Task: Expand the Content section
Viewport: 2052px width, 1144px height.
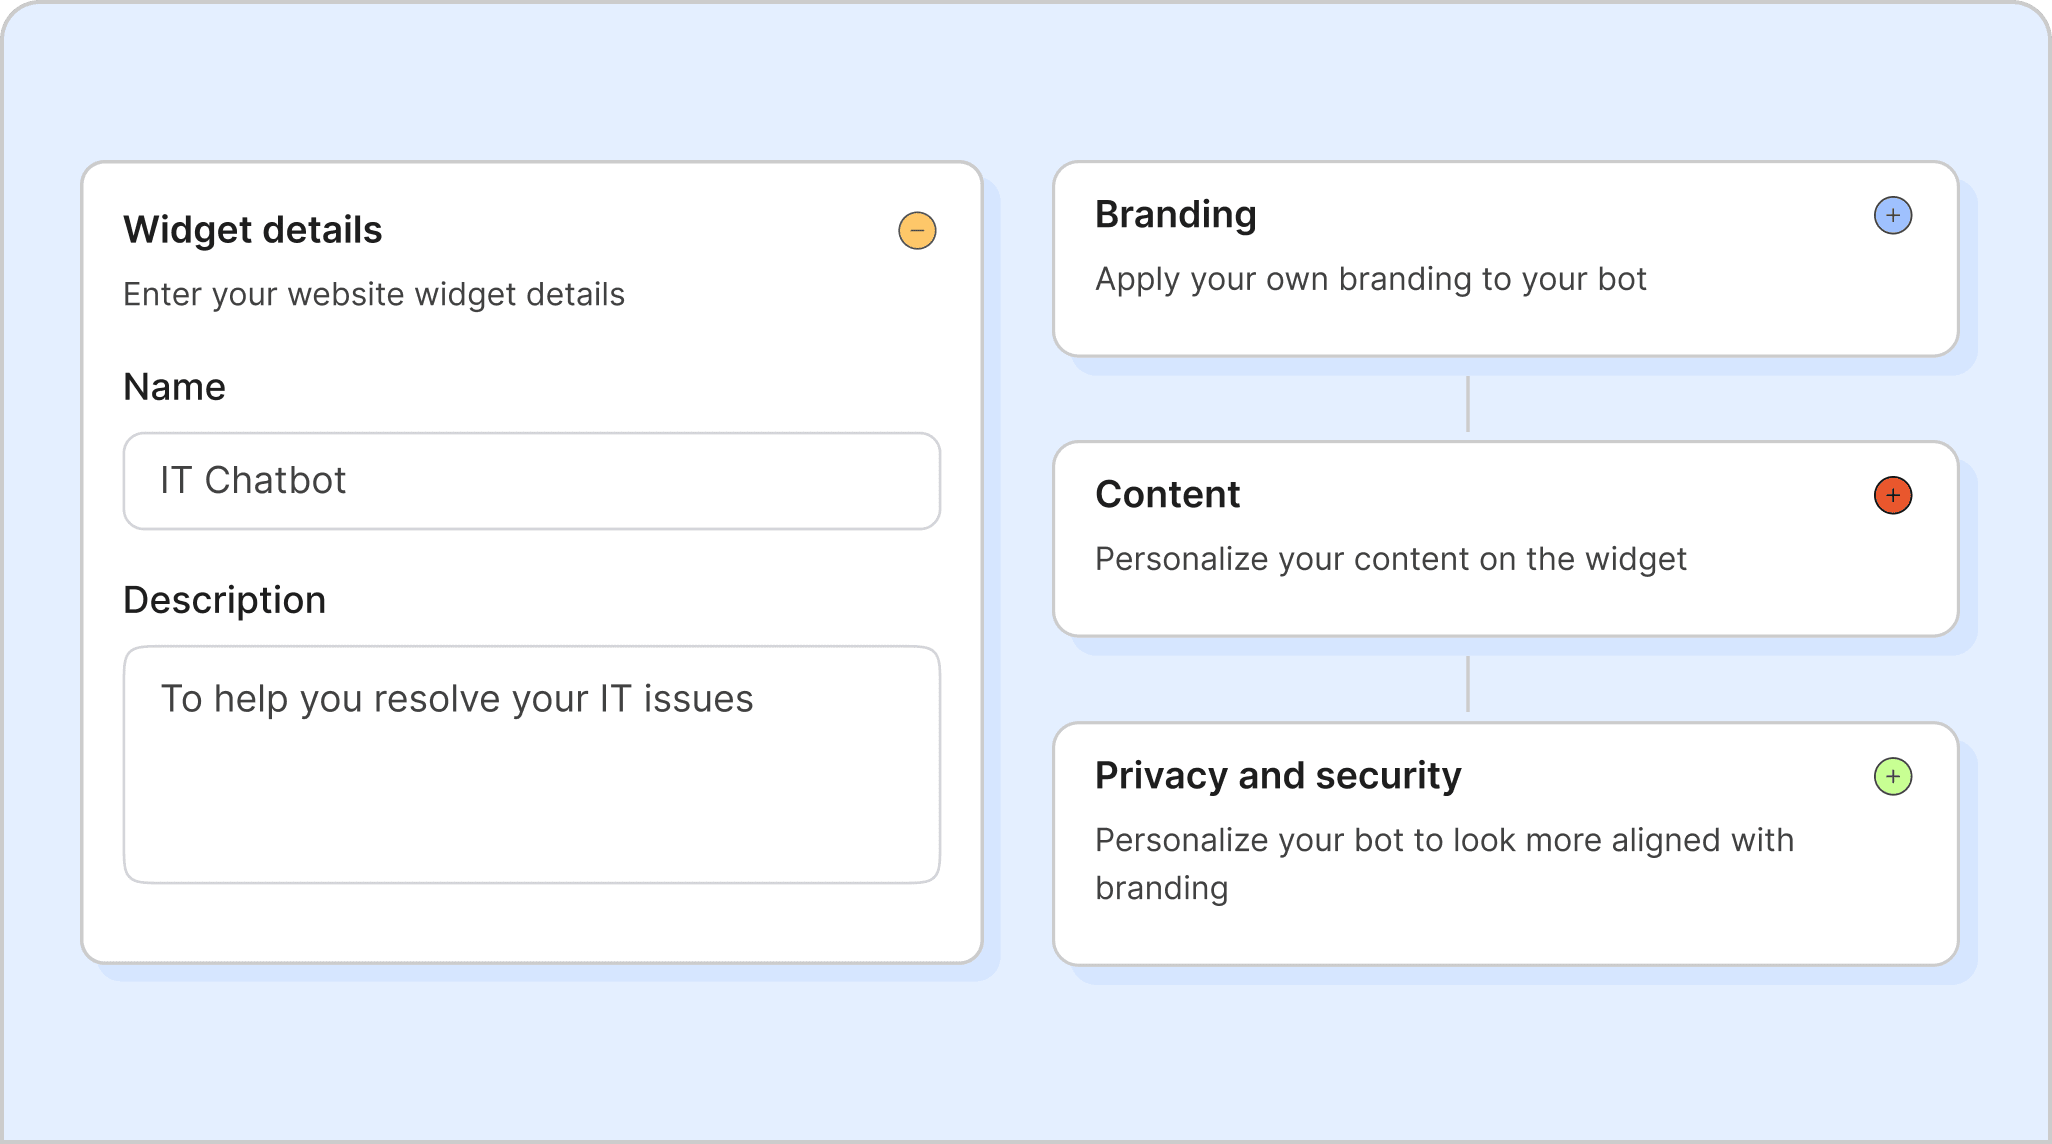Action: 1893,495
